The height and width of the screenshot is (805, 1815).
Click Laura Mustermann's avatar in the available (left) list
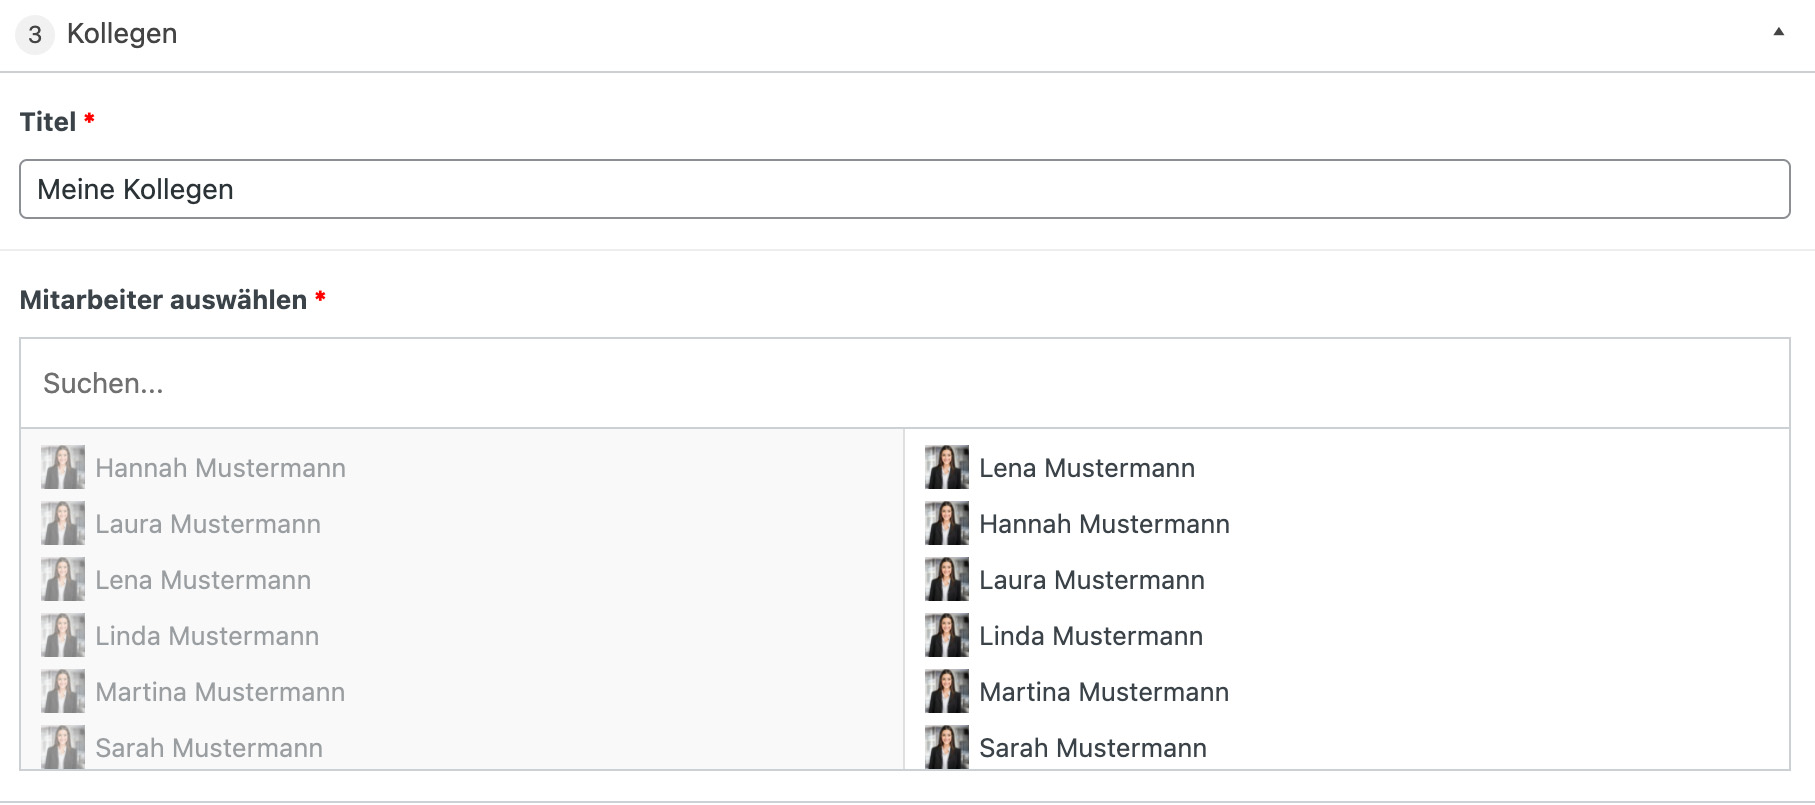pyautogui.click(x=63, y=523)
